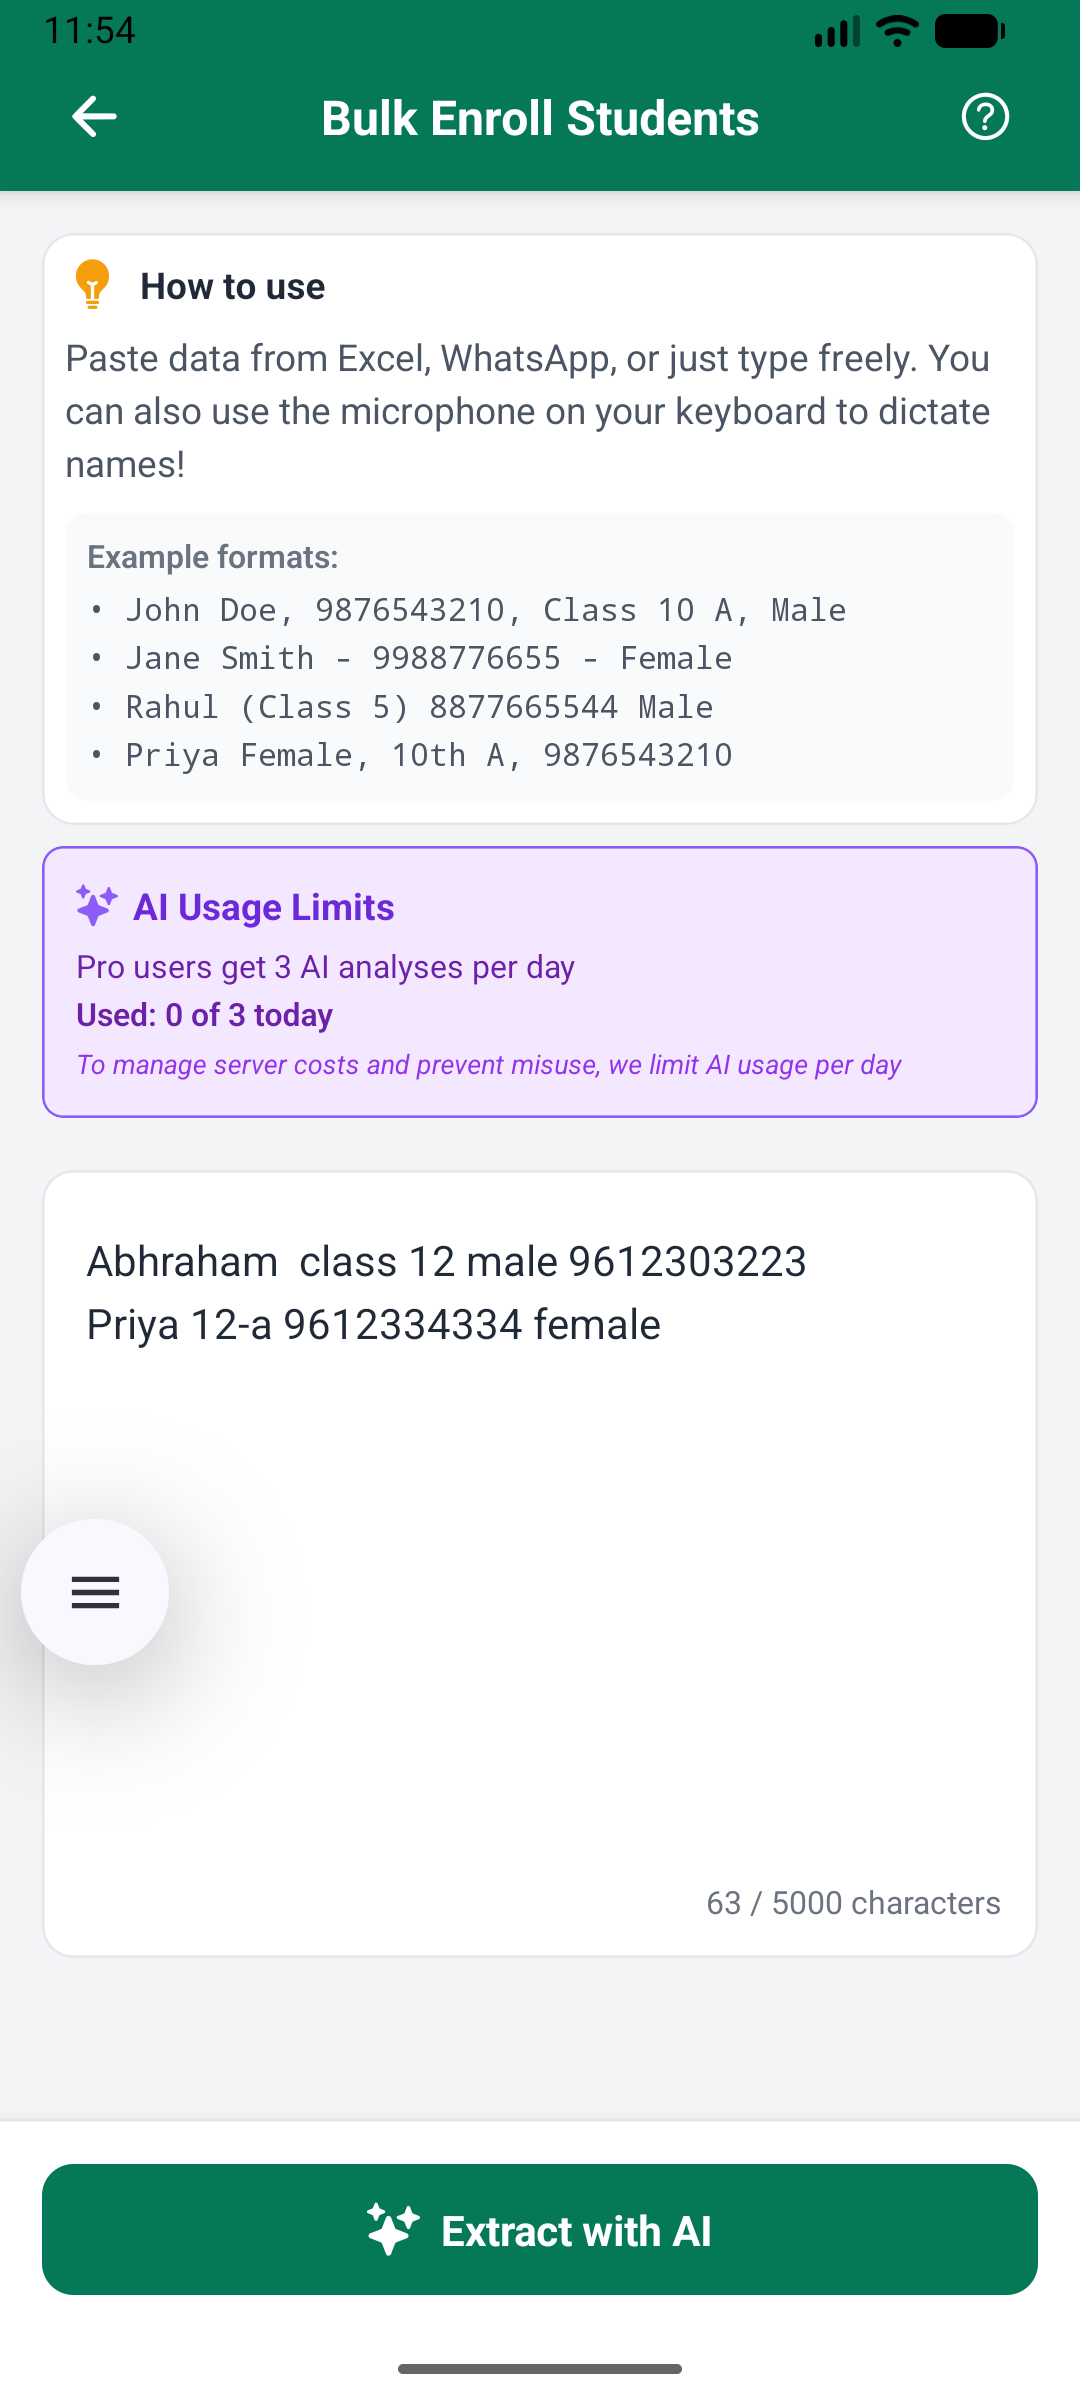
Task: Tap the sparkle icon next to AI Usage Limits
Action: (95, 906)
